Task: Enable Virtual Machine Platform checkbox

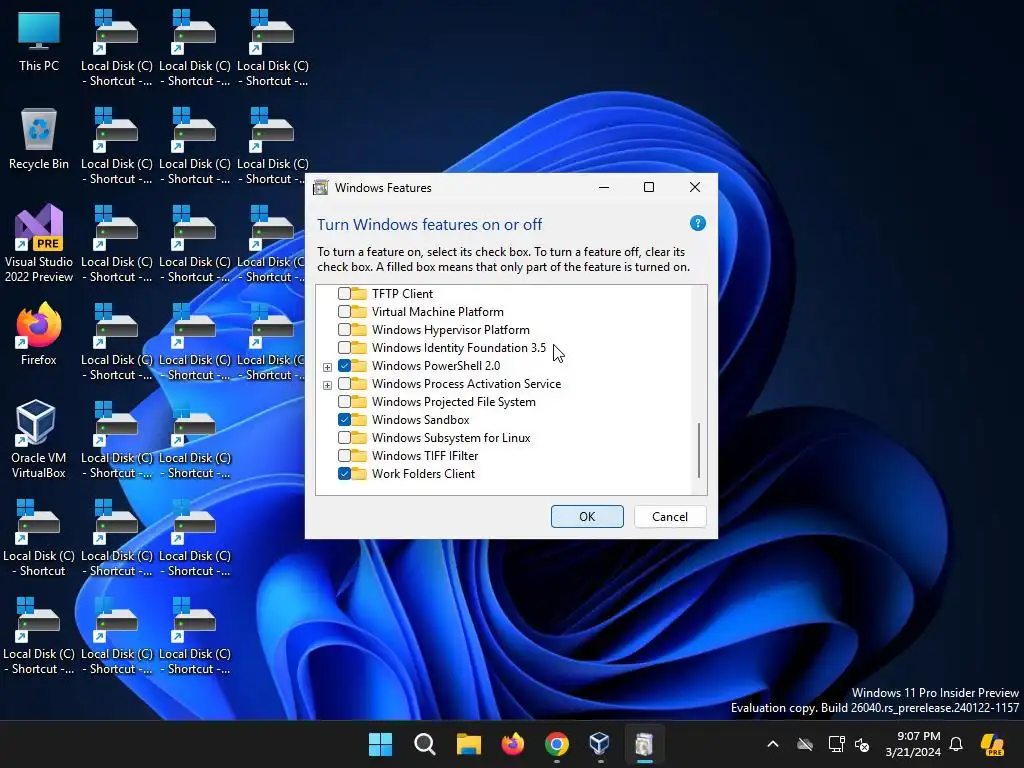Action: (x=344, y=312)
